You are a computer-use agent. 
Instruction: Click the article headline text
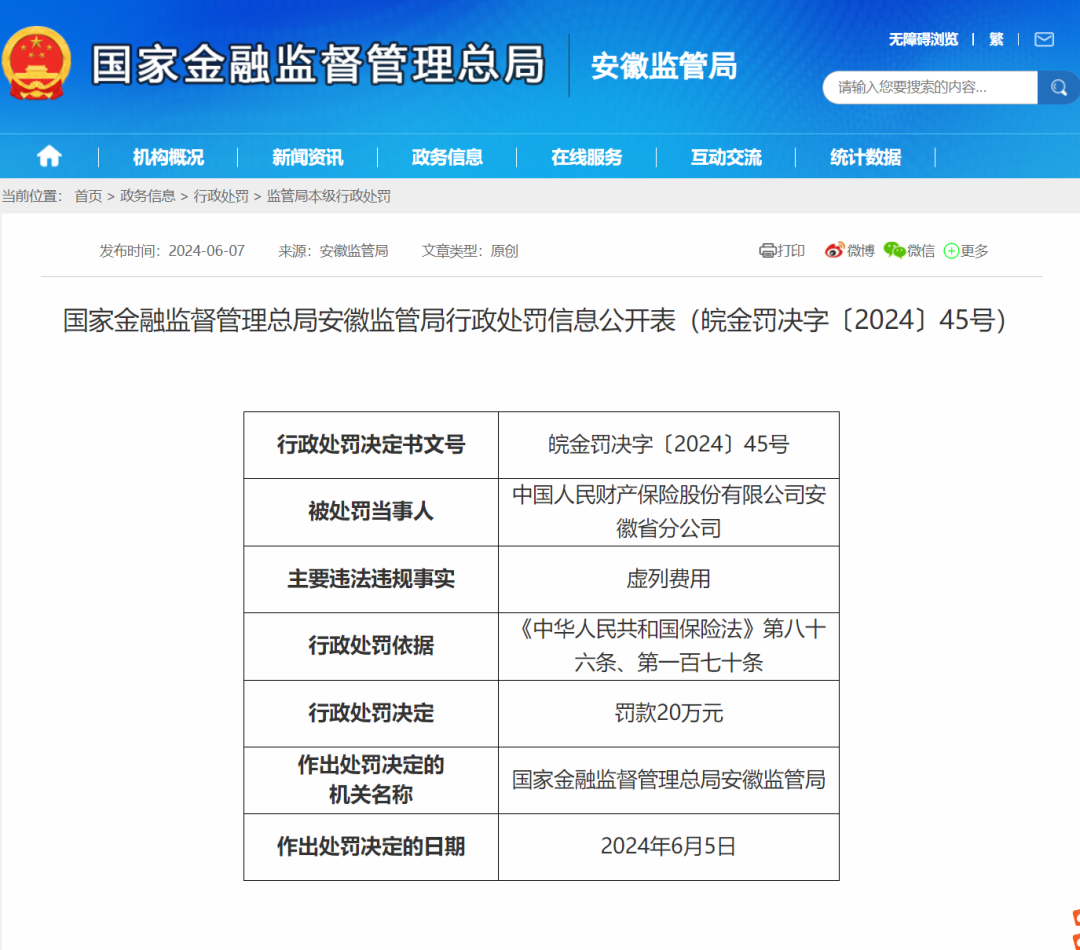[535, 321]
